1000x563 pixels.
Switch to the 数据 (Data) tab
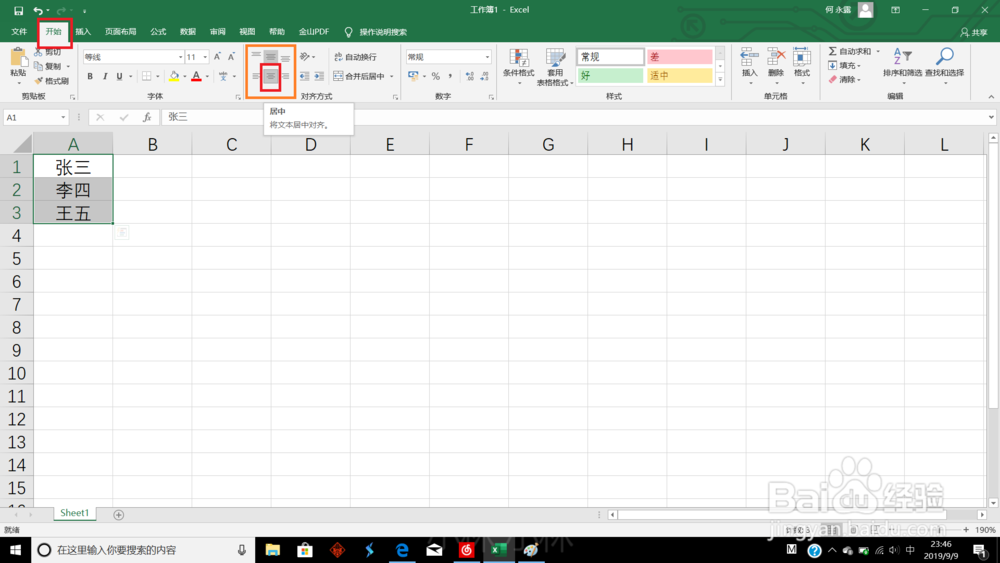coord(188,32)
